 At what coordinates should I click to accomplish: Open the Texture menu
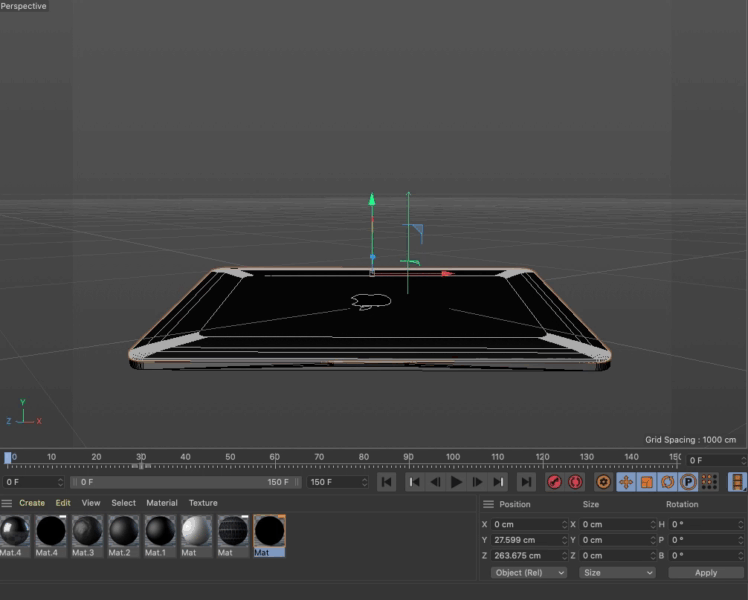click(203, 503)
